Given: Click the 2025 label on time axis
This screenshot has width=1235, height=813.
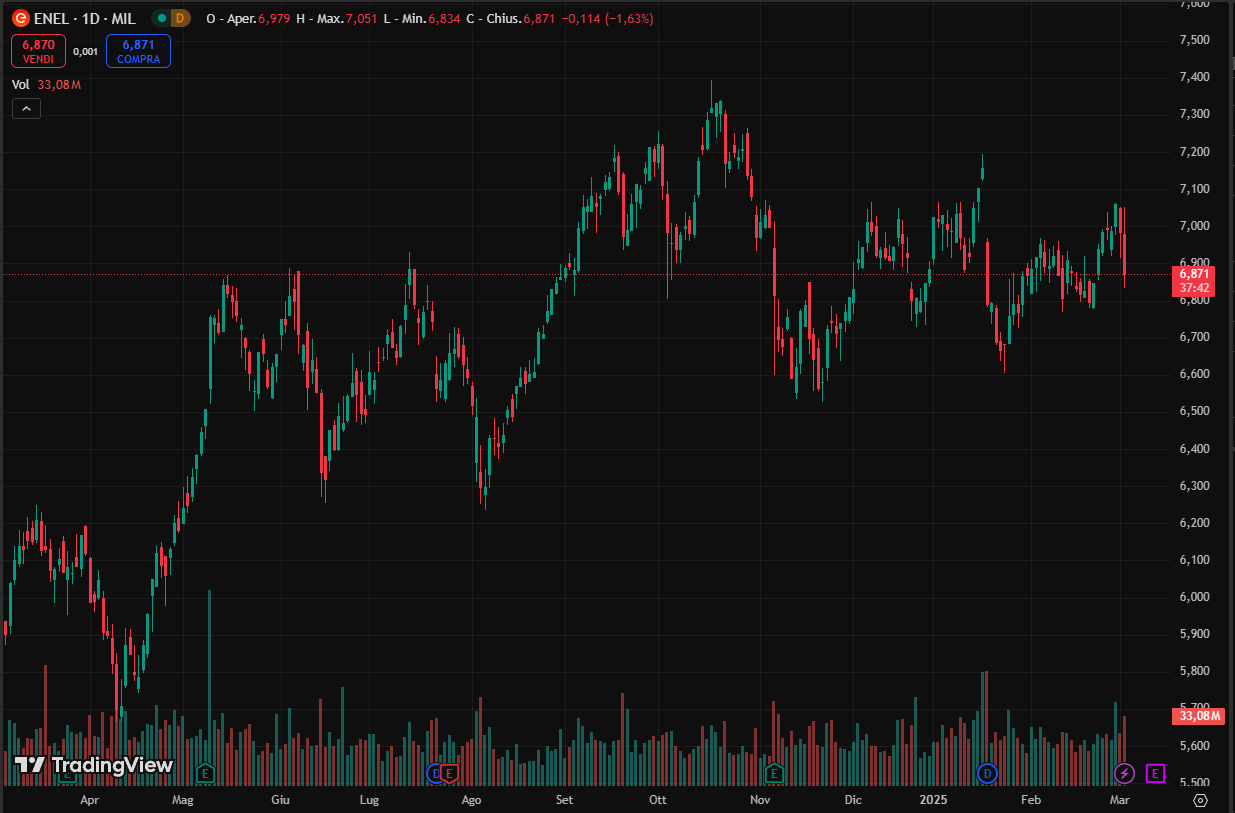Looking at the screenshot, I should tap(933, 800).
